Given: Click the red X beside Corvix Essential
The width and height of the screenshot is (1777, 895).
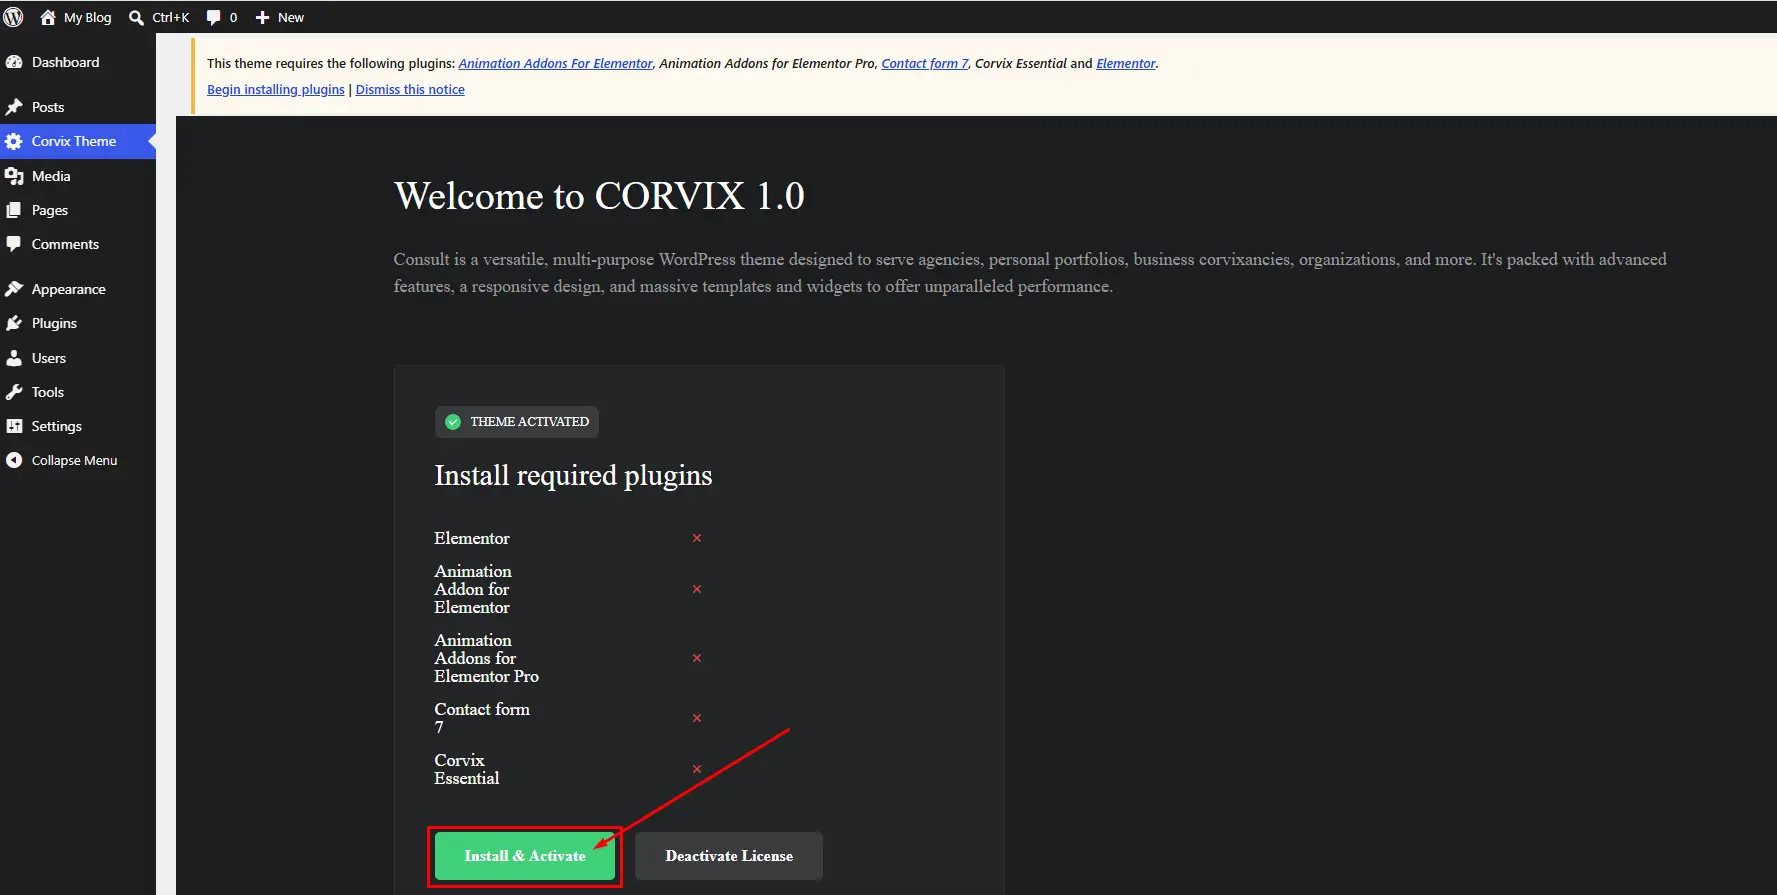Looking at the screenshot, I should coord(697,769).
